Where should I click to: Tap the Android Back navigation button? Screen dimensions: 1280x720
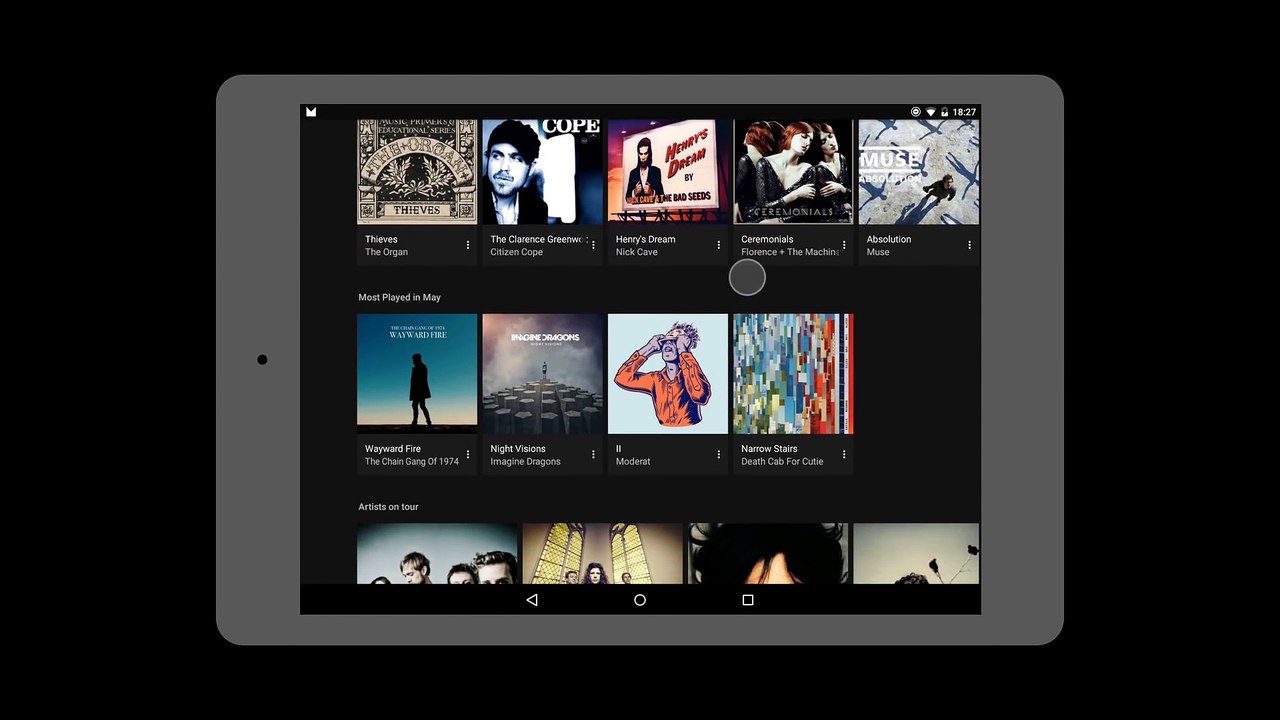[532, 600]
